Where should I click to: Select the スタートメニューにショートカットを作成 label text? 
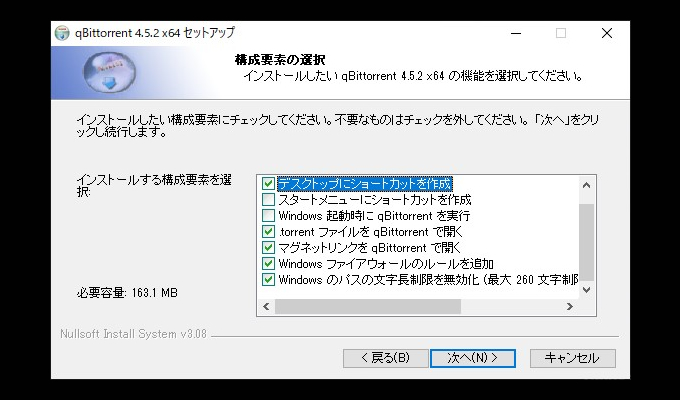point(374,200)
